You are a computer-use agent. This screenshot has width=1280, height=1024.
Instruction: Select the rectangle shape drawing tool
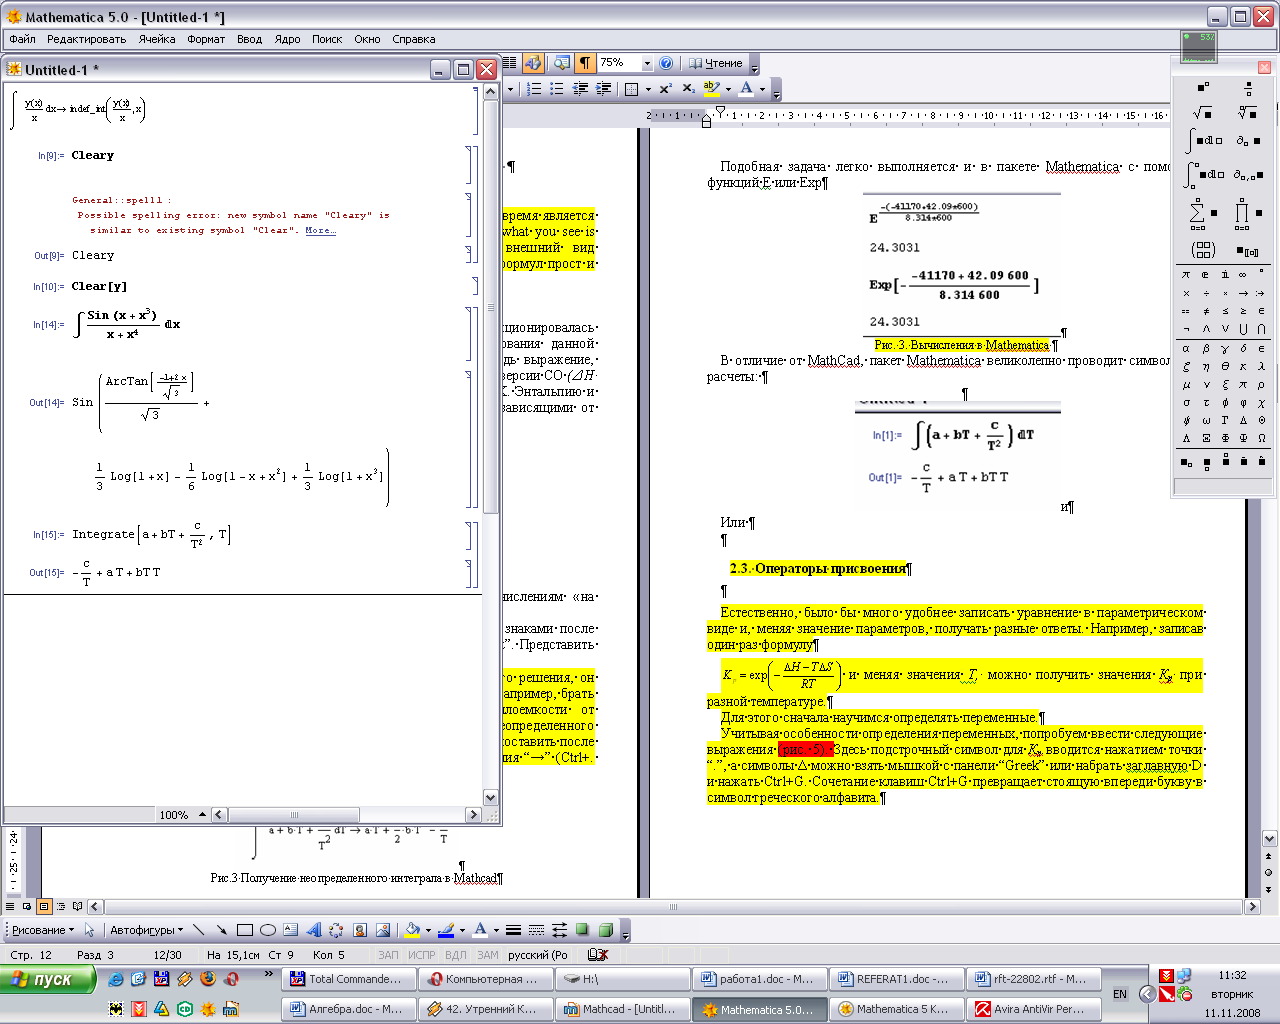pos(245,930)
